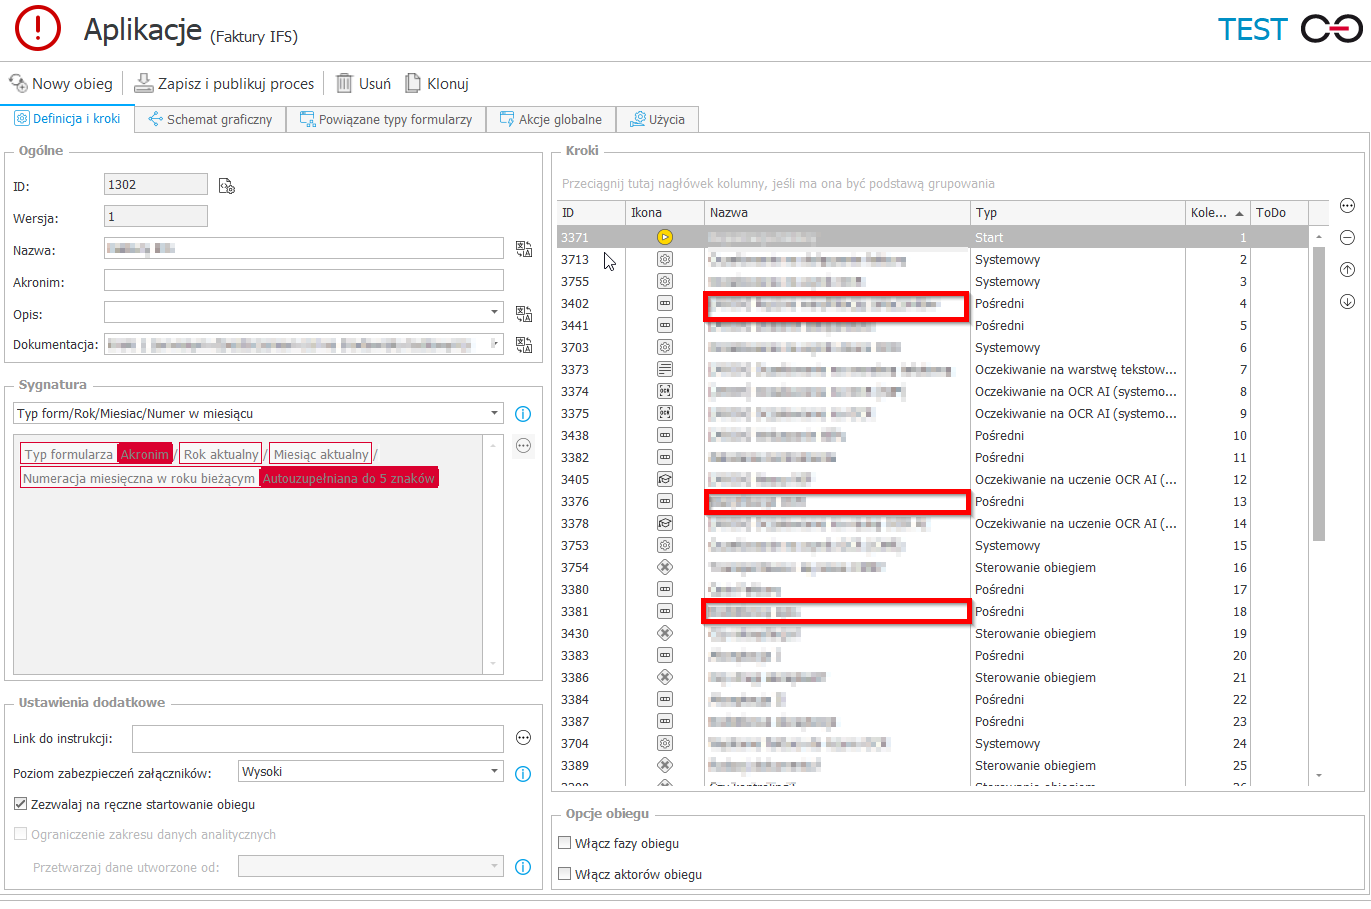Click the Nowy obieg button
The height and width of the screenshot is (909, 1371).
[x=61, y=84]
